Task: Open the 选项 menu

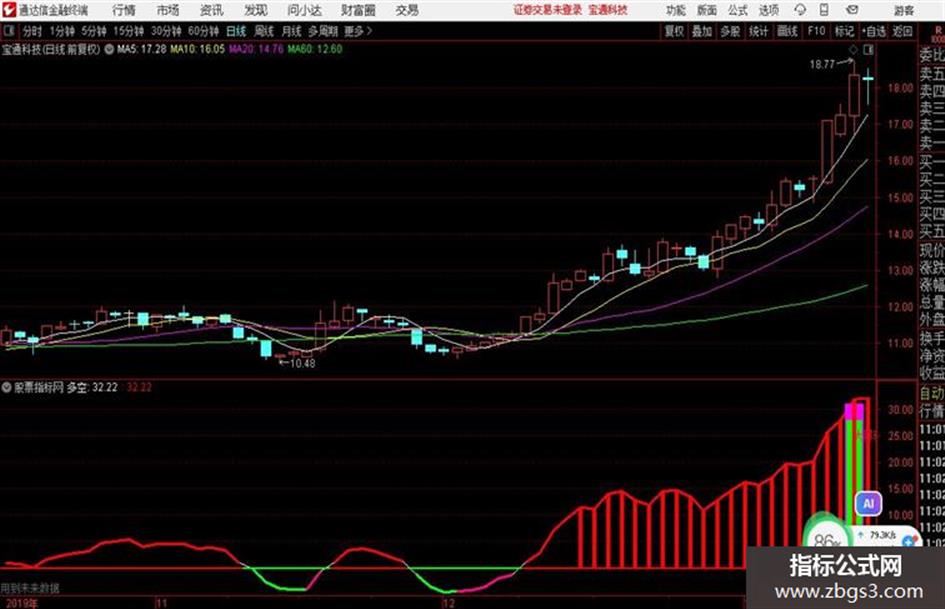Action: click(x=769, y=10)
